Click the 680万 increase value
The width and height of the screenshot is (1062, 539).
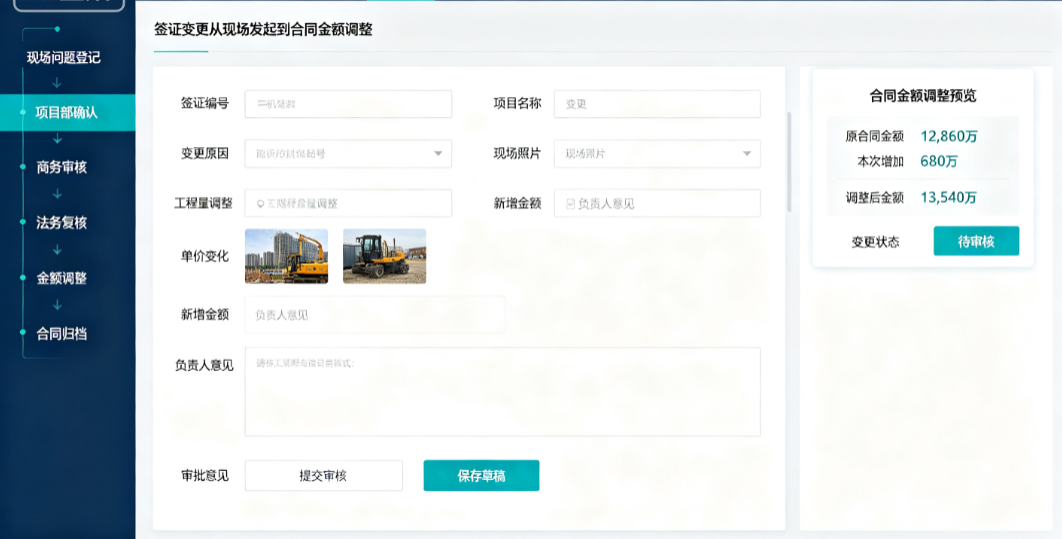(939, 161)
